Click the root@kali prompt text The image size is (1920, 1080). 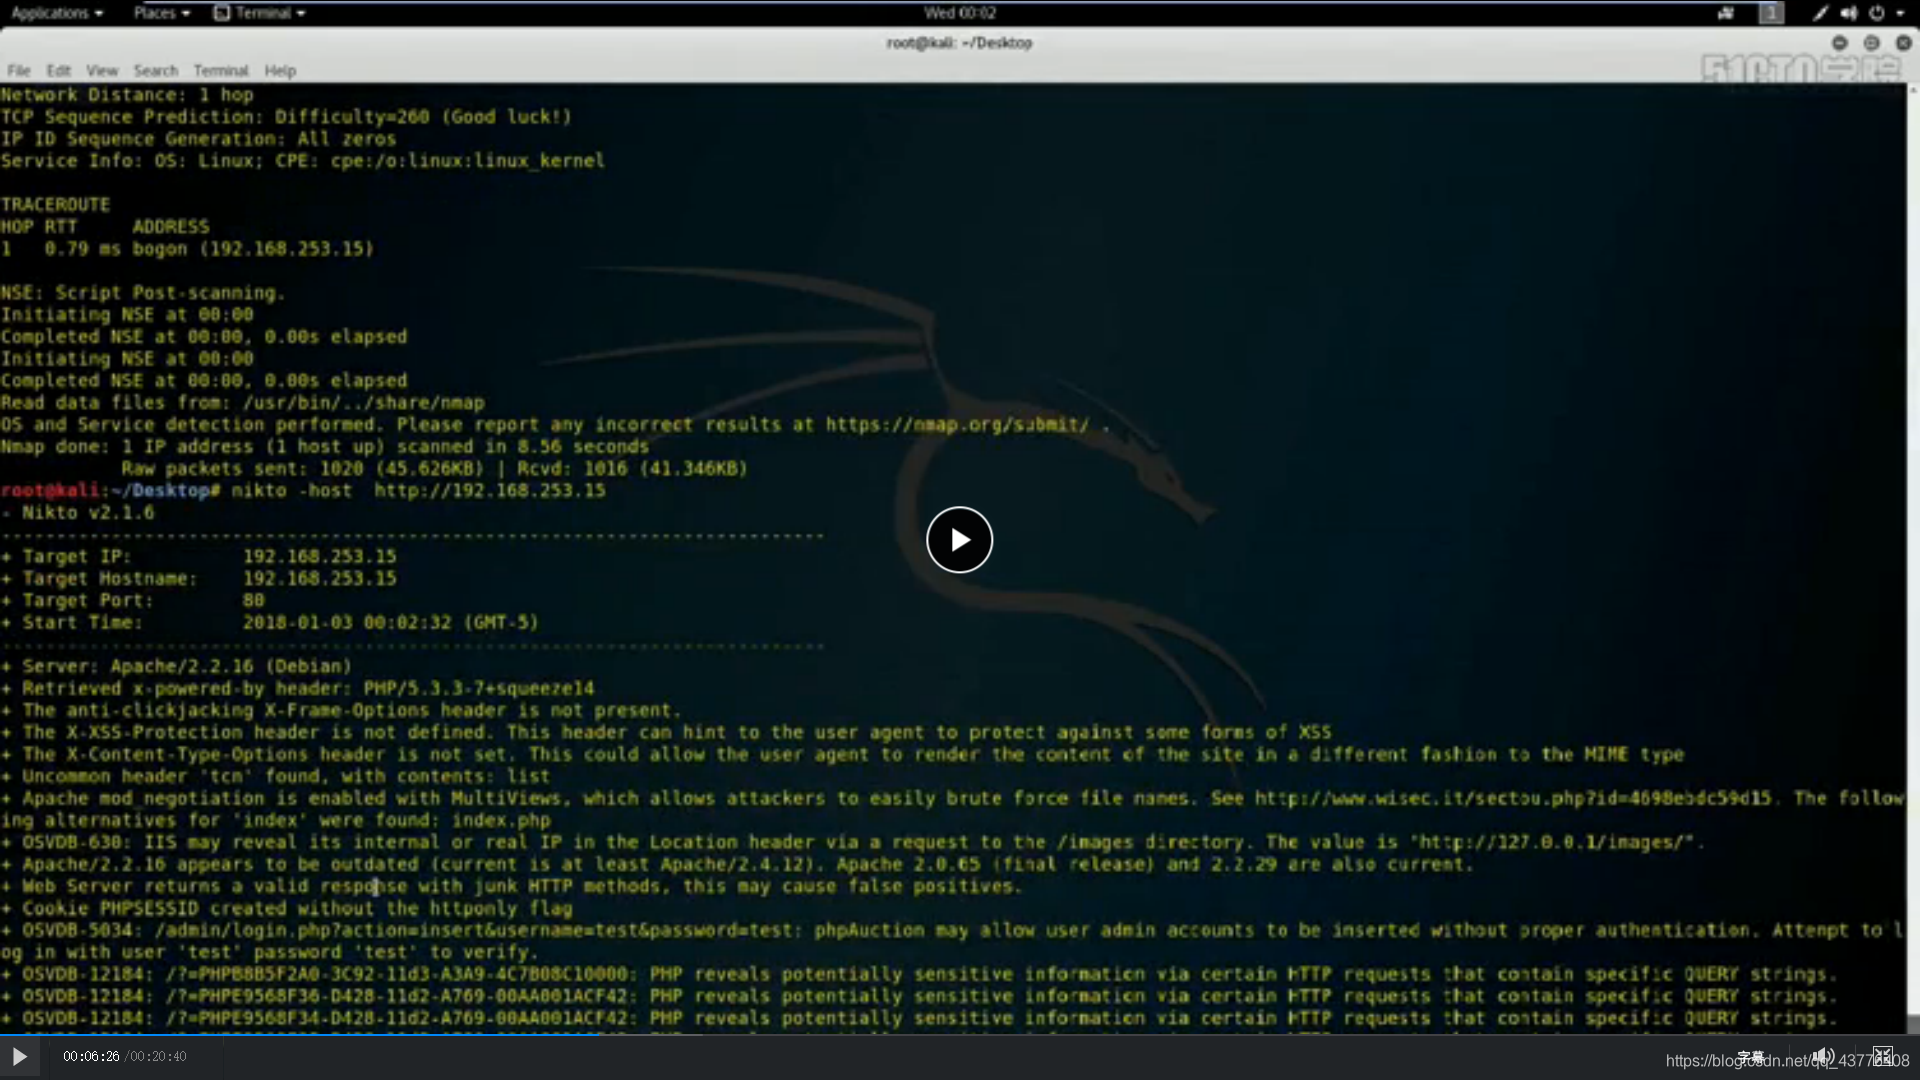coord(50,491)
